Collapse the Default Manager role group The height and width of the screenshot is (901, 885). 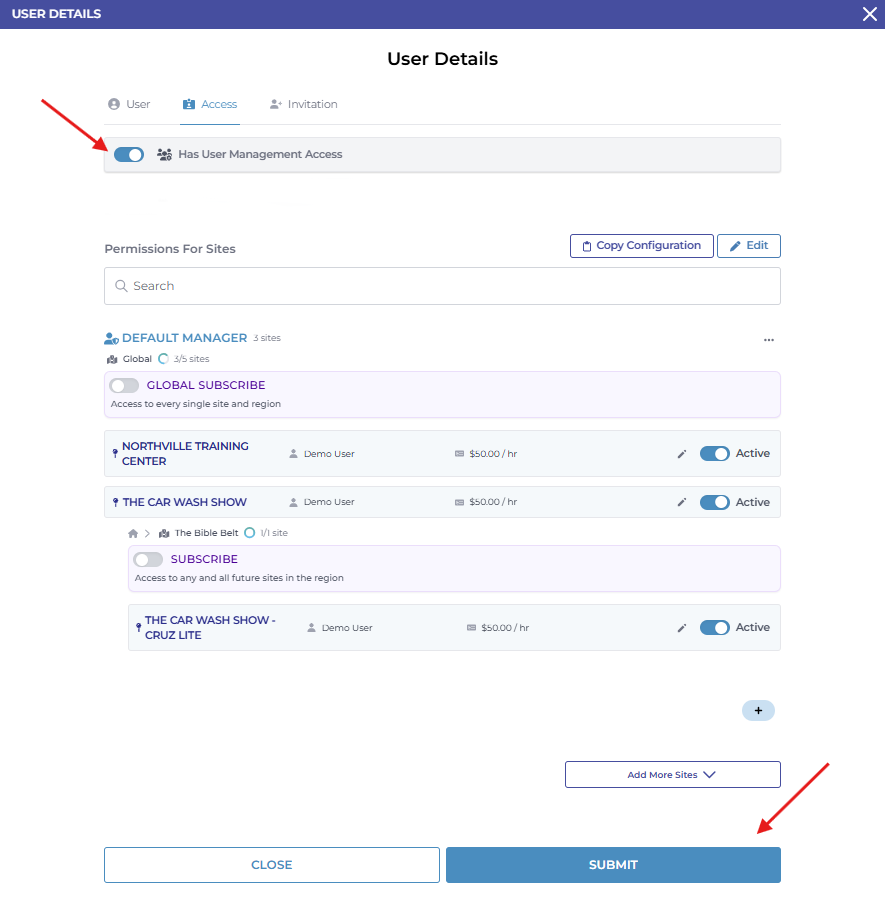pyautogui.click(x=184, y=338)
